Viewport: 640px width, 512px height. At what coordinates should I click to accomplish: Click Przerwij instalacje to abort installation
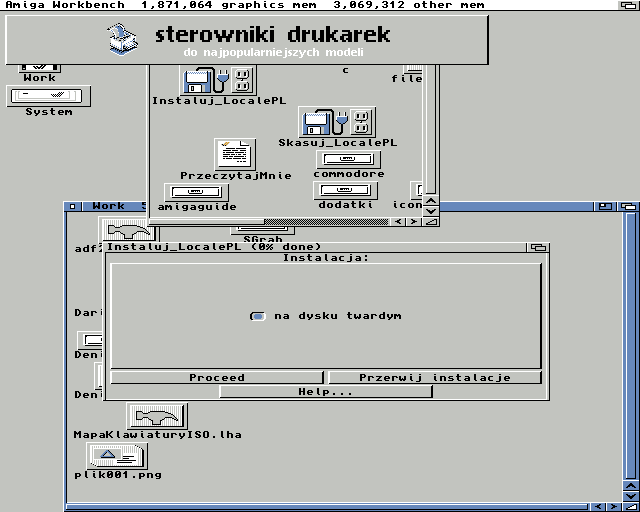[435, 377]
